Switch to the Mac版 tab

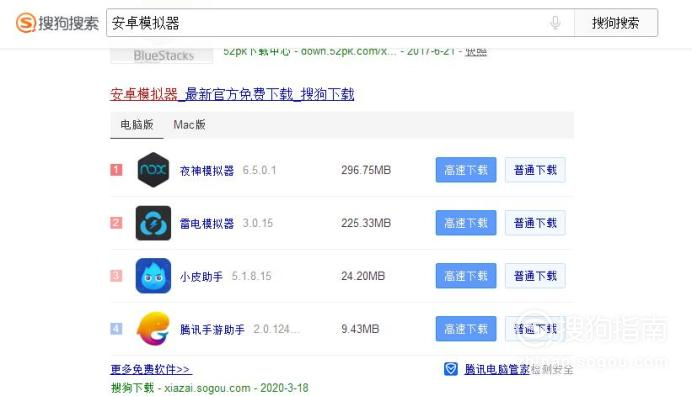coord(189,125)
